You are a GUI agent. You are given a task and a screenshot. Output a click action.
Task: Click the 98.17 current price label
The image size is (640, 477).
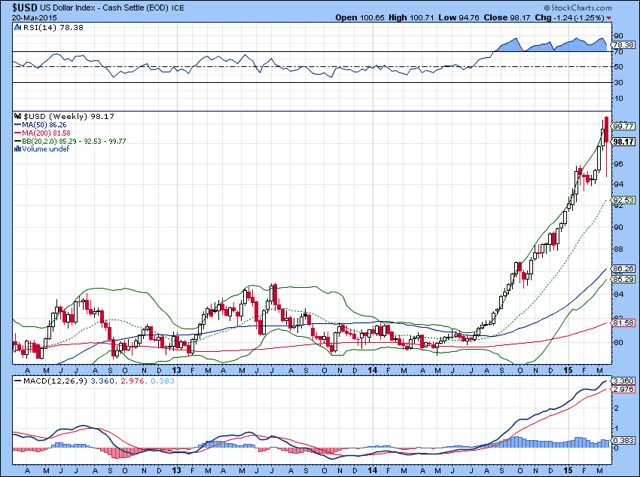(x=624, y=142)
